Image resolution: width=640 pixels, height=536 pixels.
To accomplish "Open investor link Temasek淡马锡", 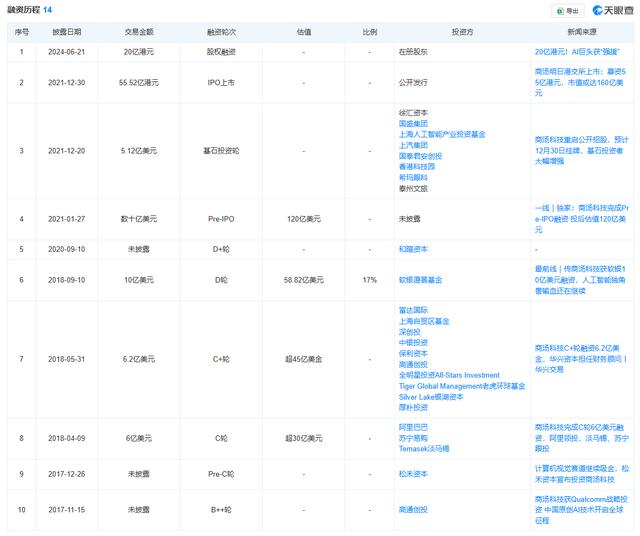I will pyautogui.click(x=424, y=449).
